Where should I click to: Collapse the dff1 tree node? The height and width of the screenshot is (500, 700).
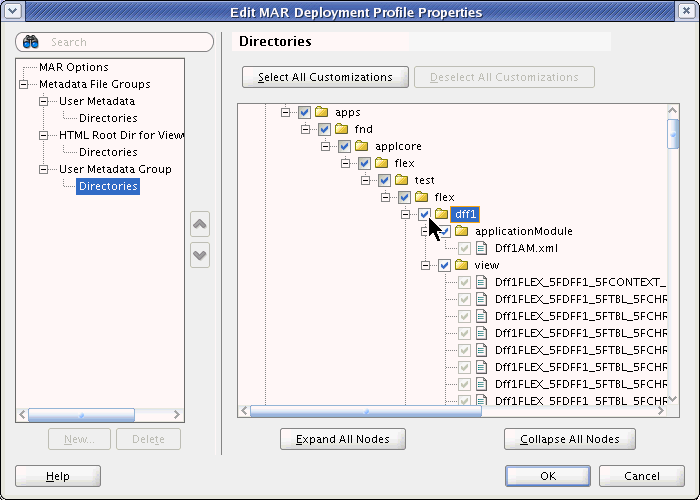coord(405,214)
